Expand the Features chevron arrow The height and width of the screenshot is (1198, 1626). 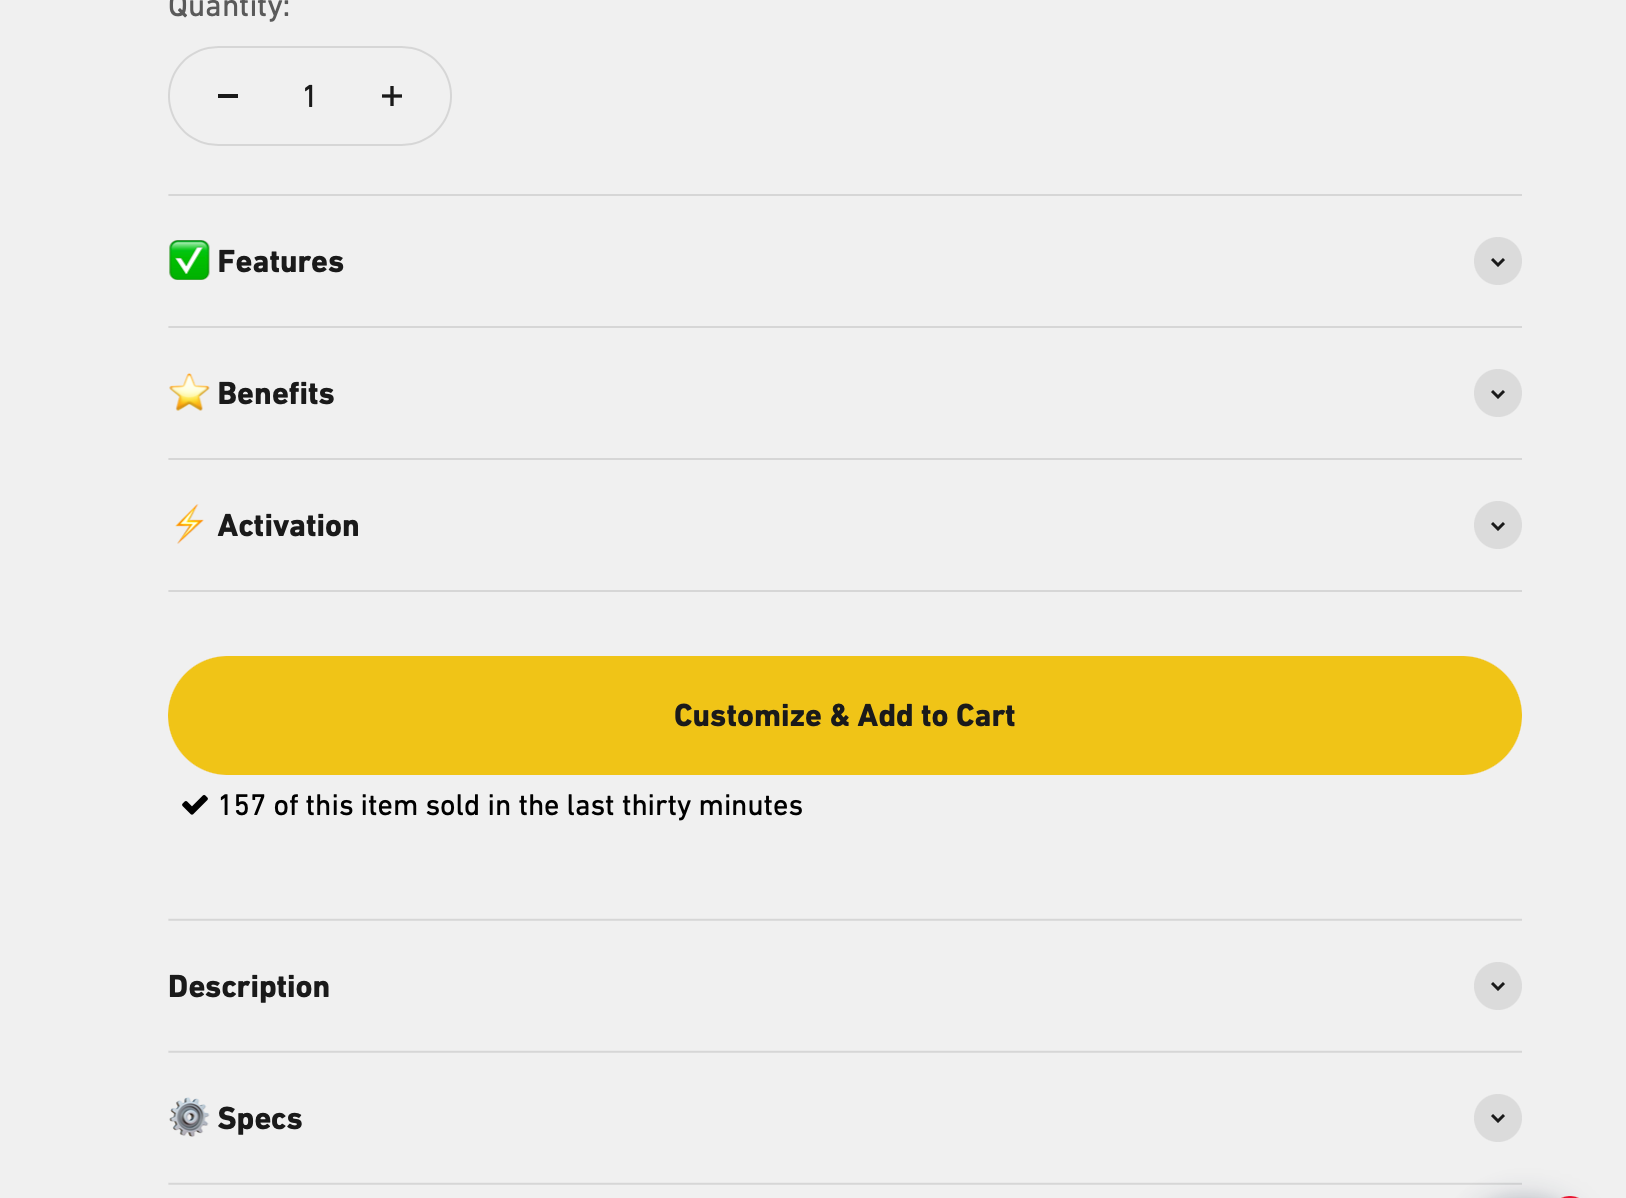pos(1497,262)
